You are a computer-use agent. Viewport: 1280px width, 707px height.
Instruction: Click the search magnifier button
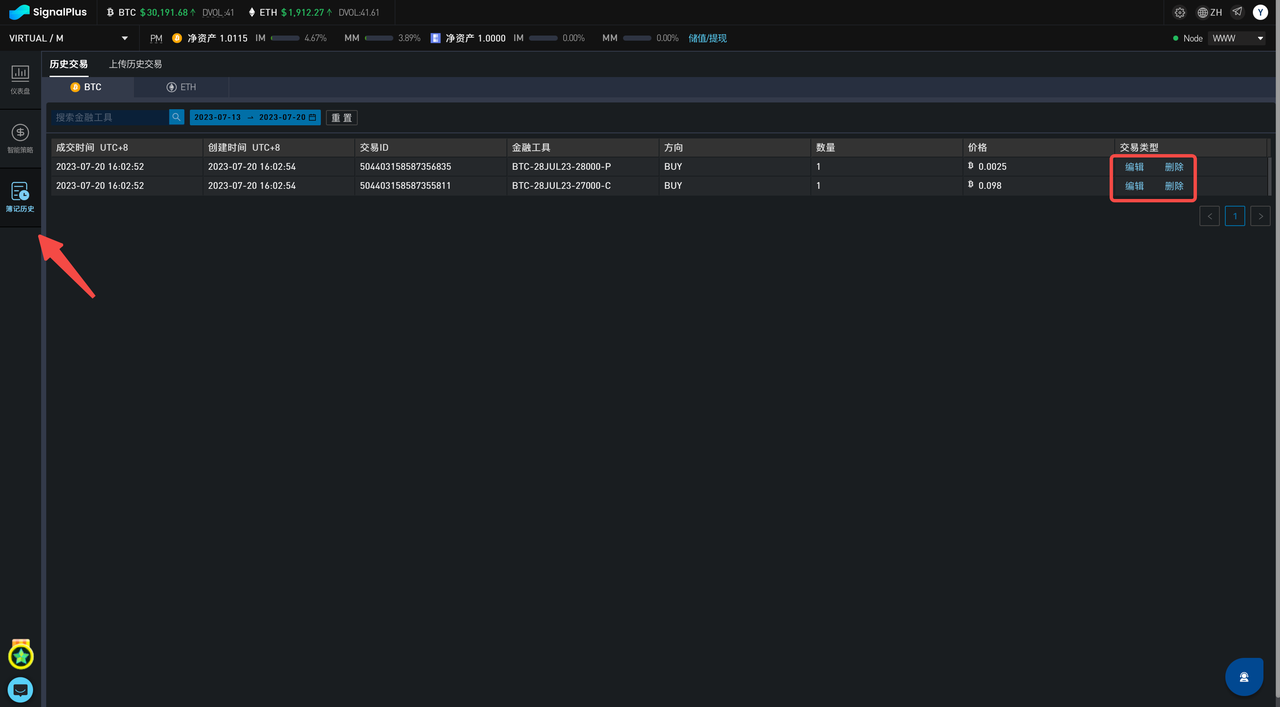point(177,117)
